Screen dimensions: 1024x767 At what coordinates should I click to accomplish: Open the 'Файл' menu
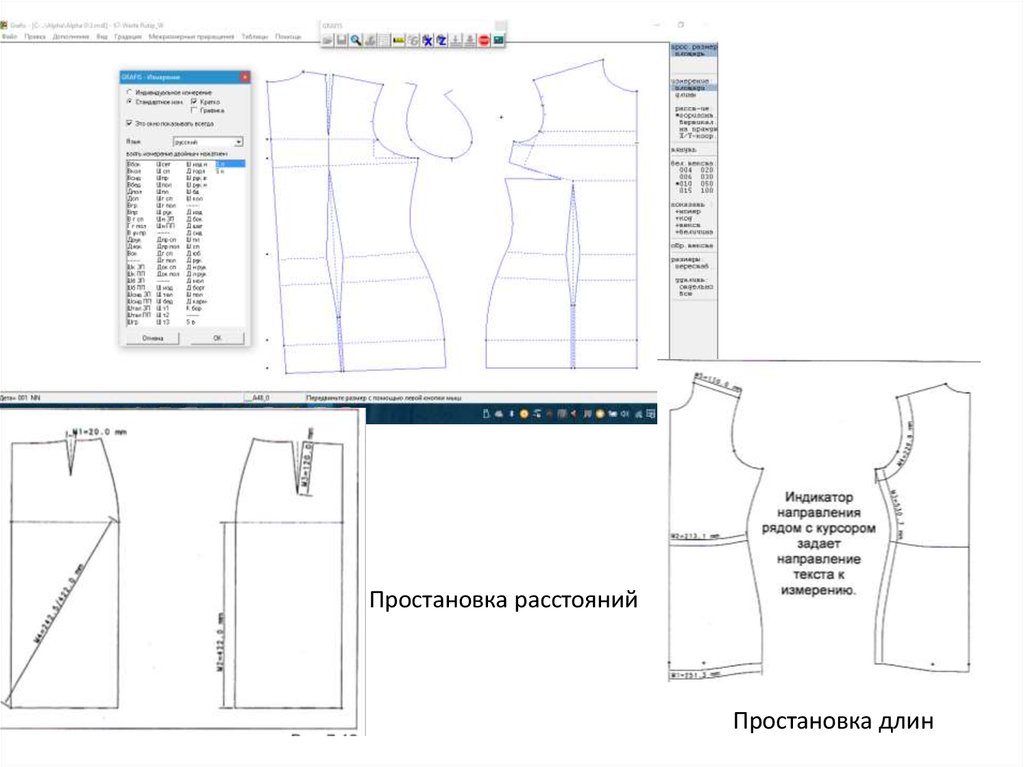pos(9,37)
